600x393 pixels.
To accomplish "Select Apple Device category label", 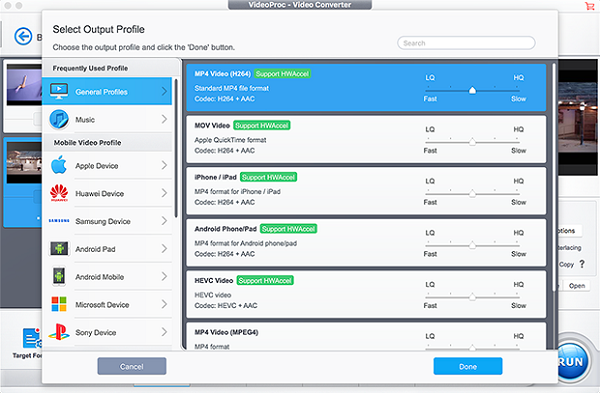I will coord(97,166).
